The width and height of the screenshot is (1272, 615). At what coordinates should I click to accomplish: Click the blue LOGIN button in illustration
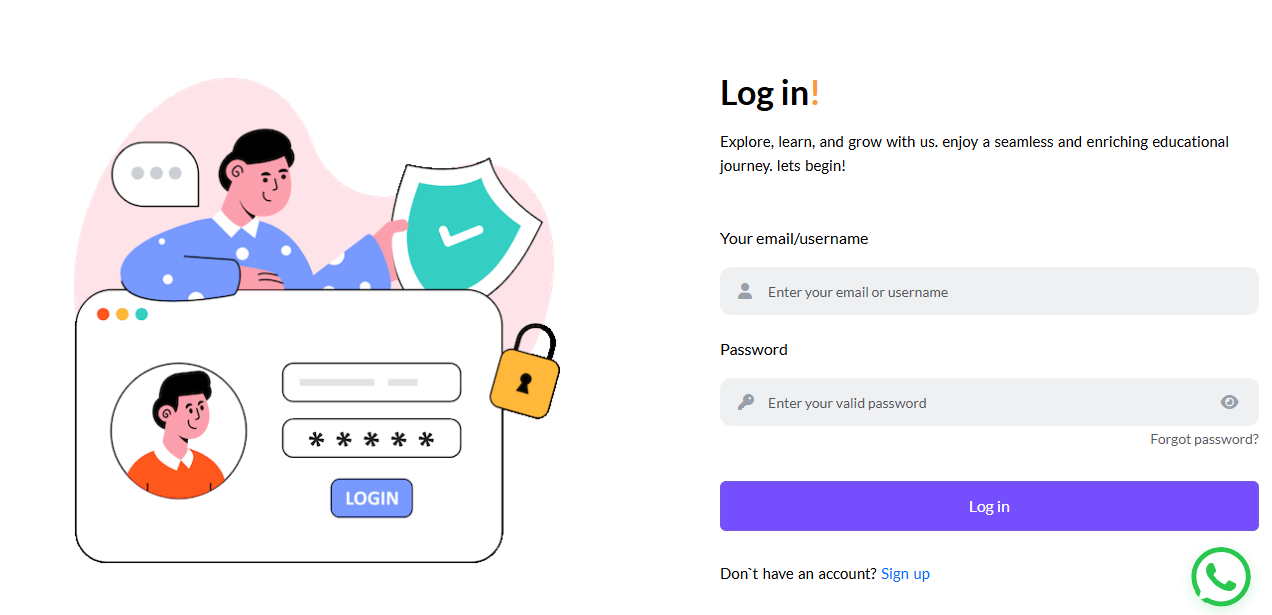(x=371, y=498)
